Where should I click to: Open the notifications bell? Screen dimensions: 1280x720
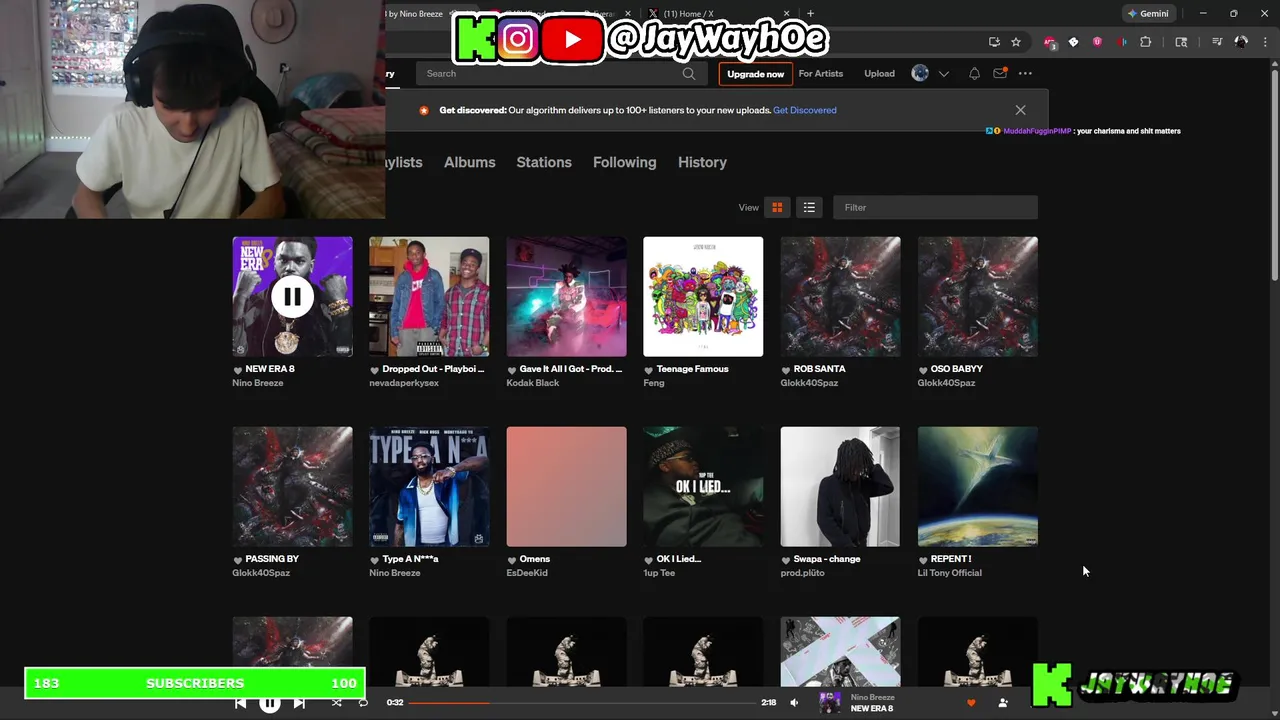tap(974, 73)
